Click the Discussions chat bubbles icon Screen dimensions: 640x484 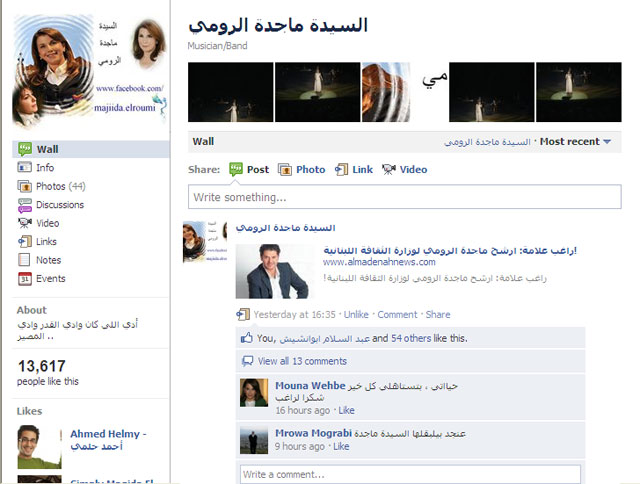tap(24, 205)
